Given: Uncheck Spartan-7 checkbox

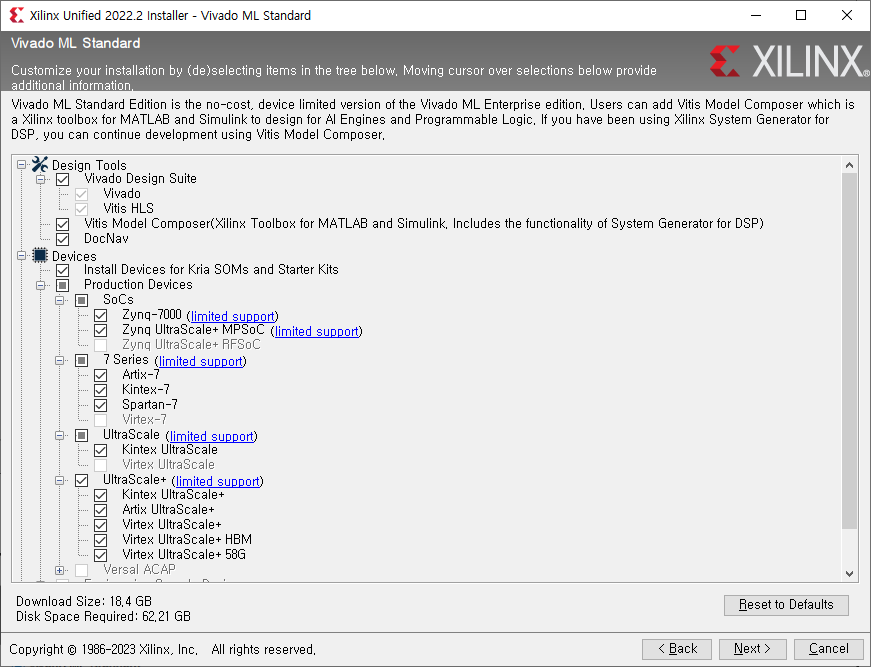Looking at the screenshot, I should pyautogui.click(x=101, y=405).
